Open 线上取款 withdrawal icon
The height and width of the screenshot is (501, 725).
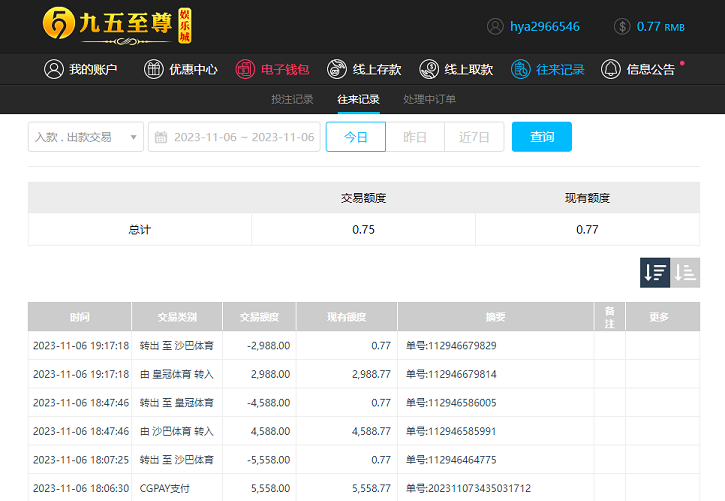coord(429,70)
